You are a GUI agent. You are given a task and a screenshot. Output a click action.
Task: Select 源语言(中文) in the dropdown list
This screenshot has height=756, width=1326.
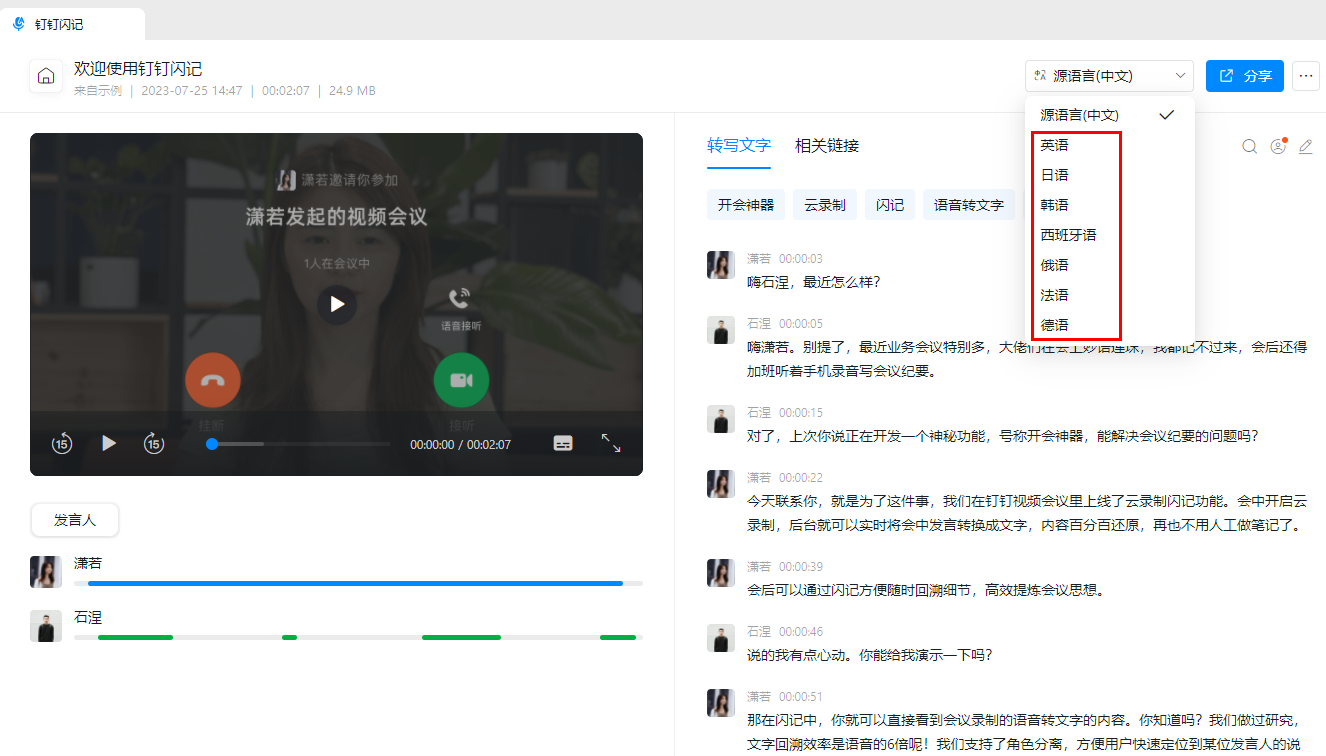click(1110, 115)
